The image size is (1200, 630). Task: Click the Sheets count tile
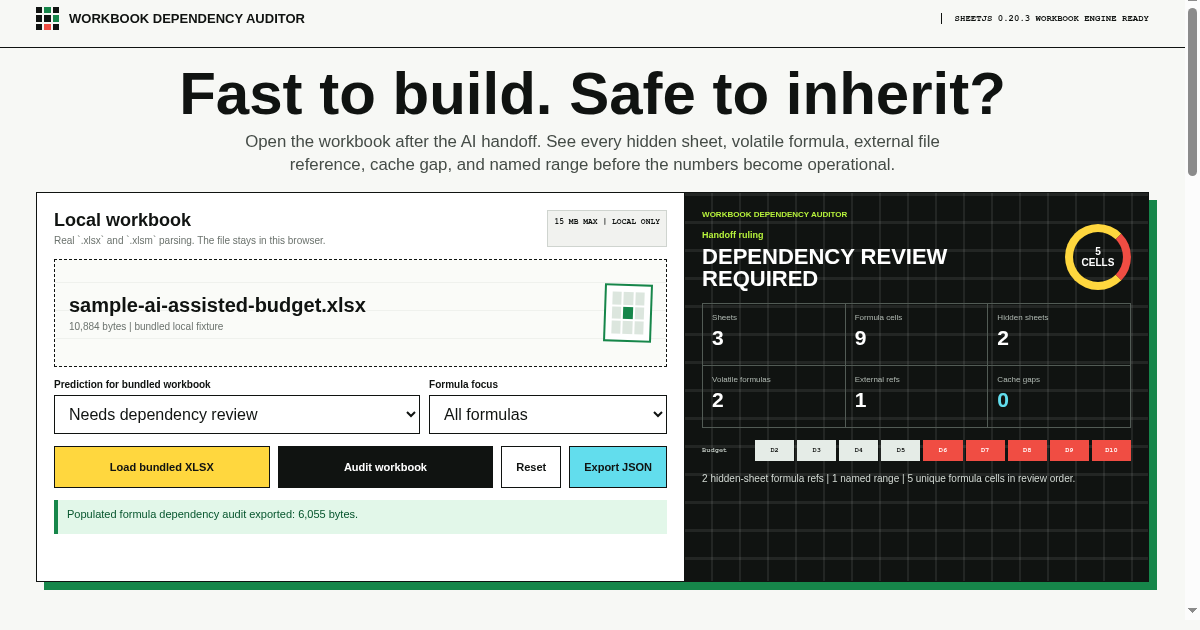(774, 334)
